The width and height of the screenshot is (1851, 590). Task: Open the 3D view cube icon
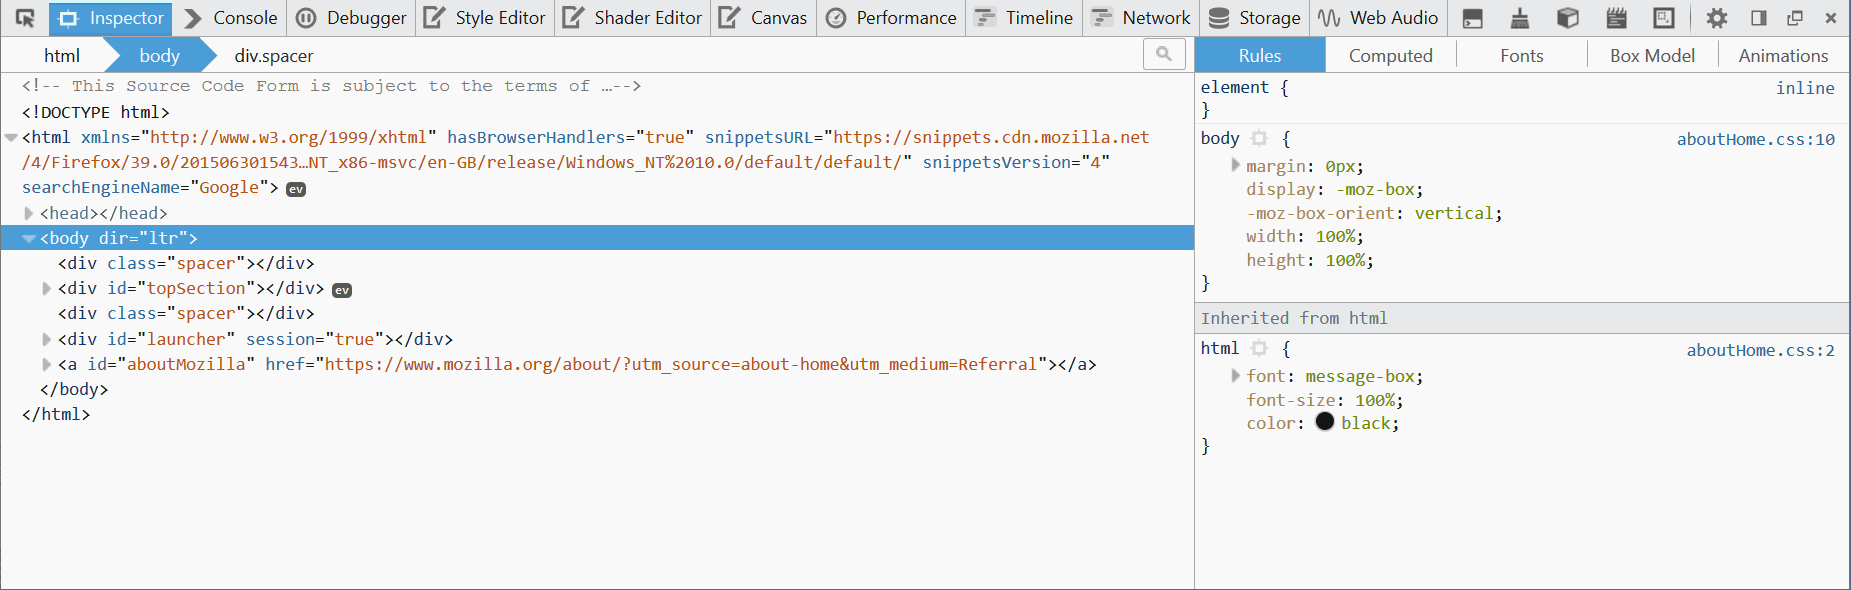pyautogui.click(x=1568, y=18)
